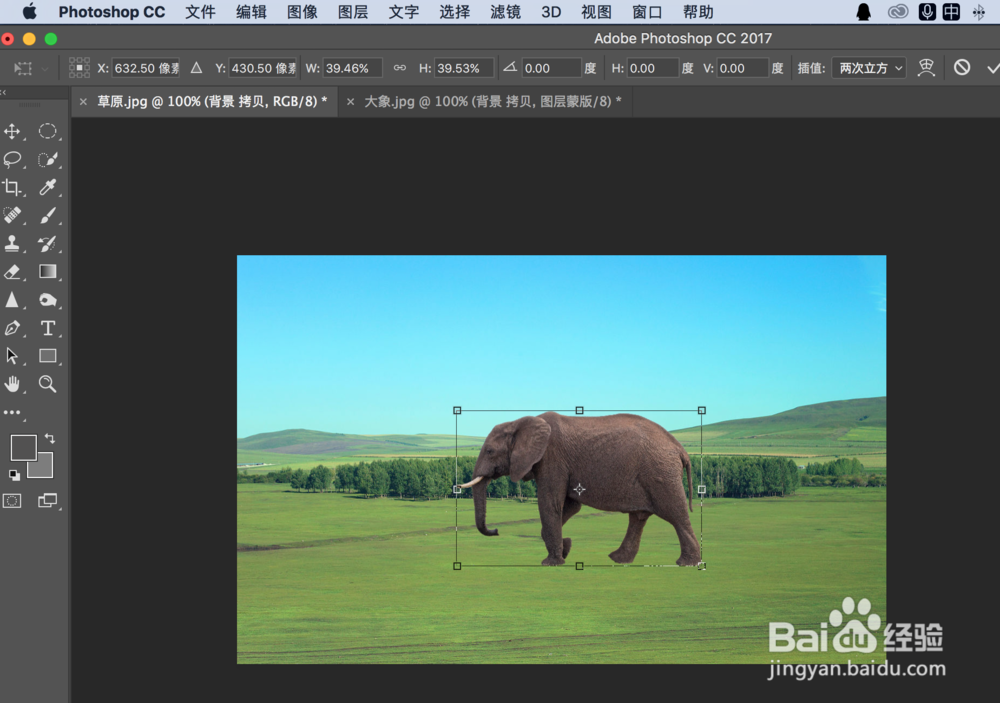The height and width of the screenshot is (703, 1000).
Task: Open the 图层 menu
Action: coord(353,12)
